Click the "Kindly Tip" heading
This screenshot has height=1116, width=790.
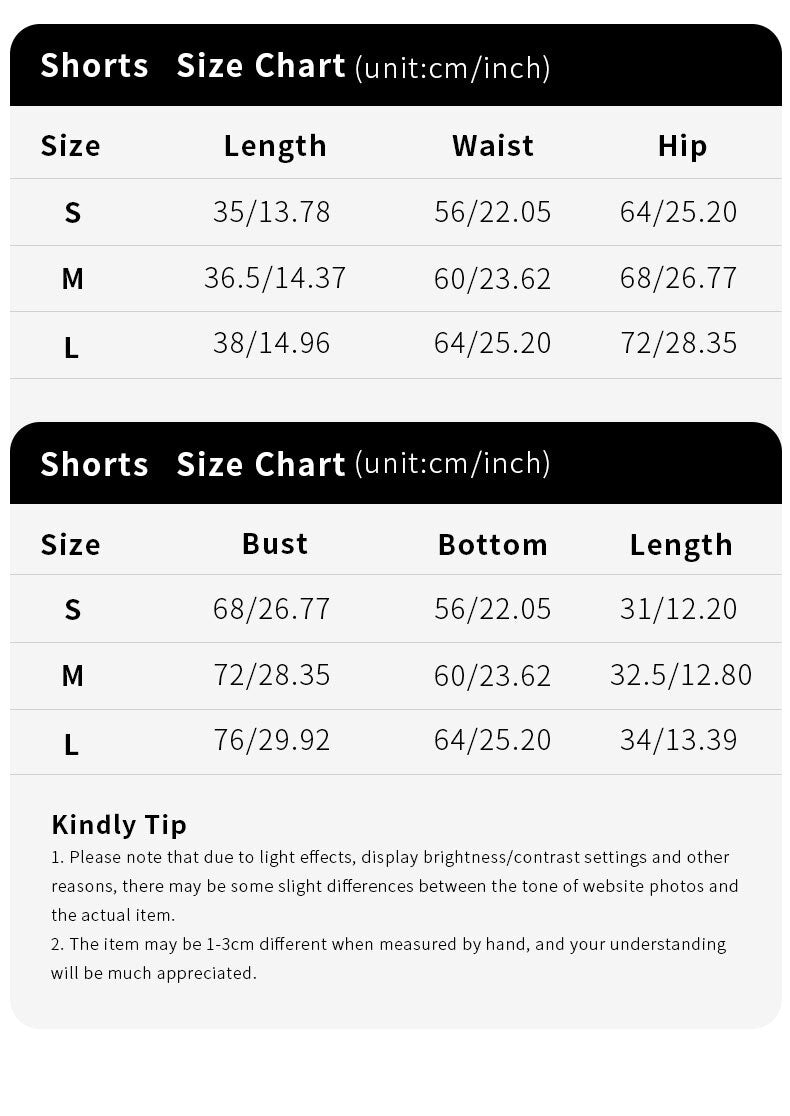click(x=119, y=824)
